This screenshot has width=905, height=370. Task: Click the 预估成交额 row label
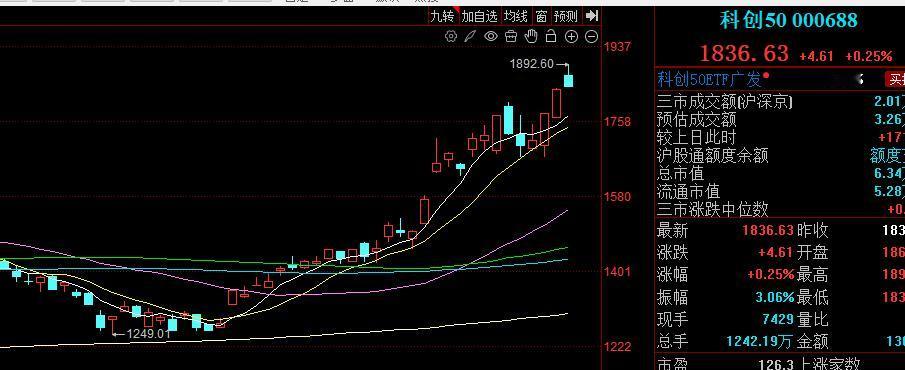(697, 120)
